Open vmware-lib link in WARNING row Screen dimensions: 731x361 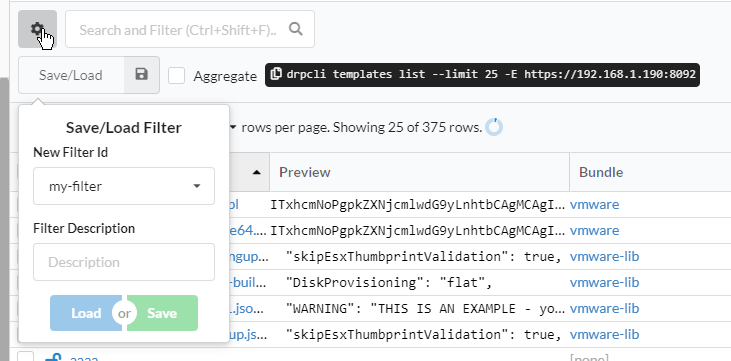604,308
